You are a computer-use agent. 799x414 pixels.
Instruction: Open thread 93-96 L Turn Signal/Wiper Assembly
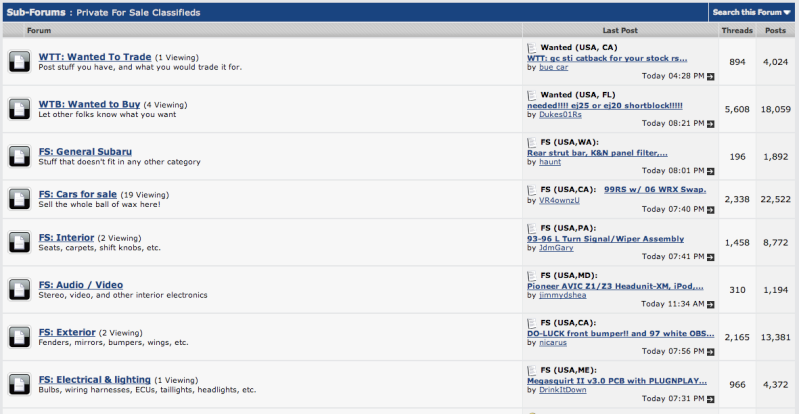point(605,239)
